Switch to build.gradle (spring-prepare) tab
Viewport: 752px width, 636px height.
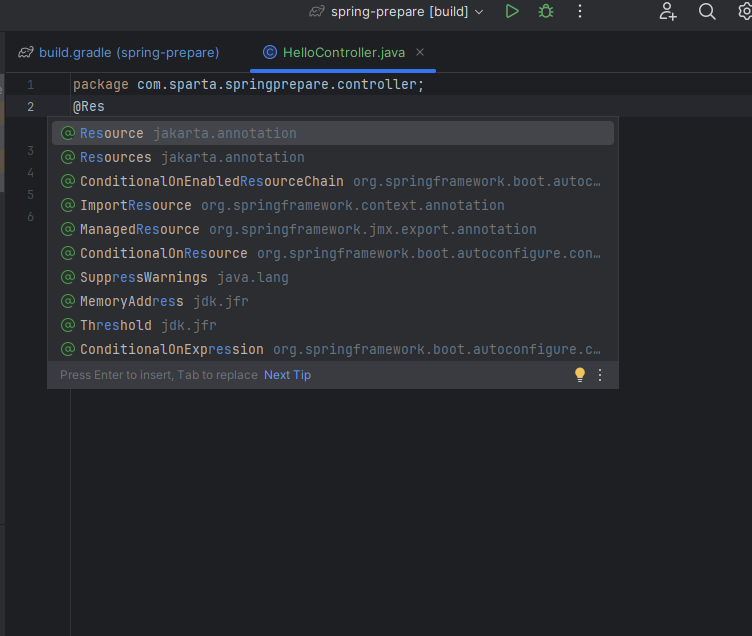point(119,52)
